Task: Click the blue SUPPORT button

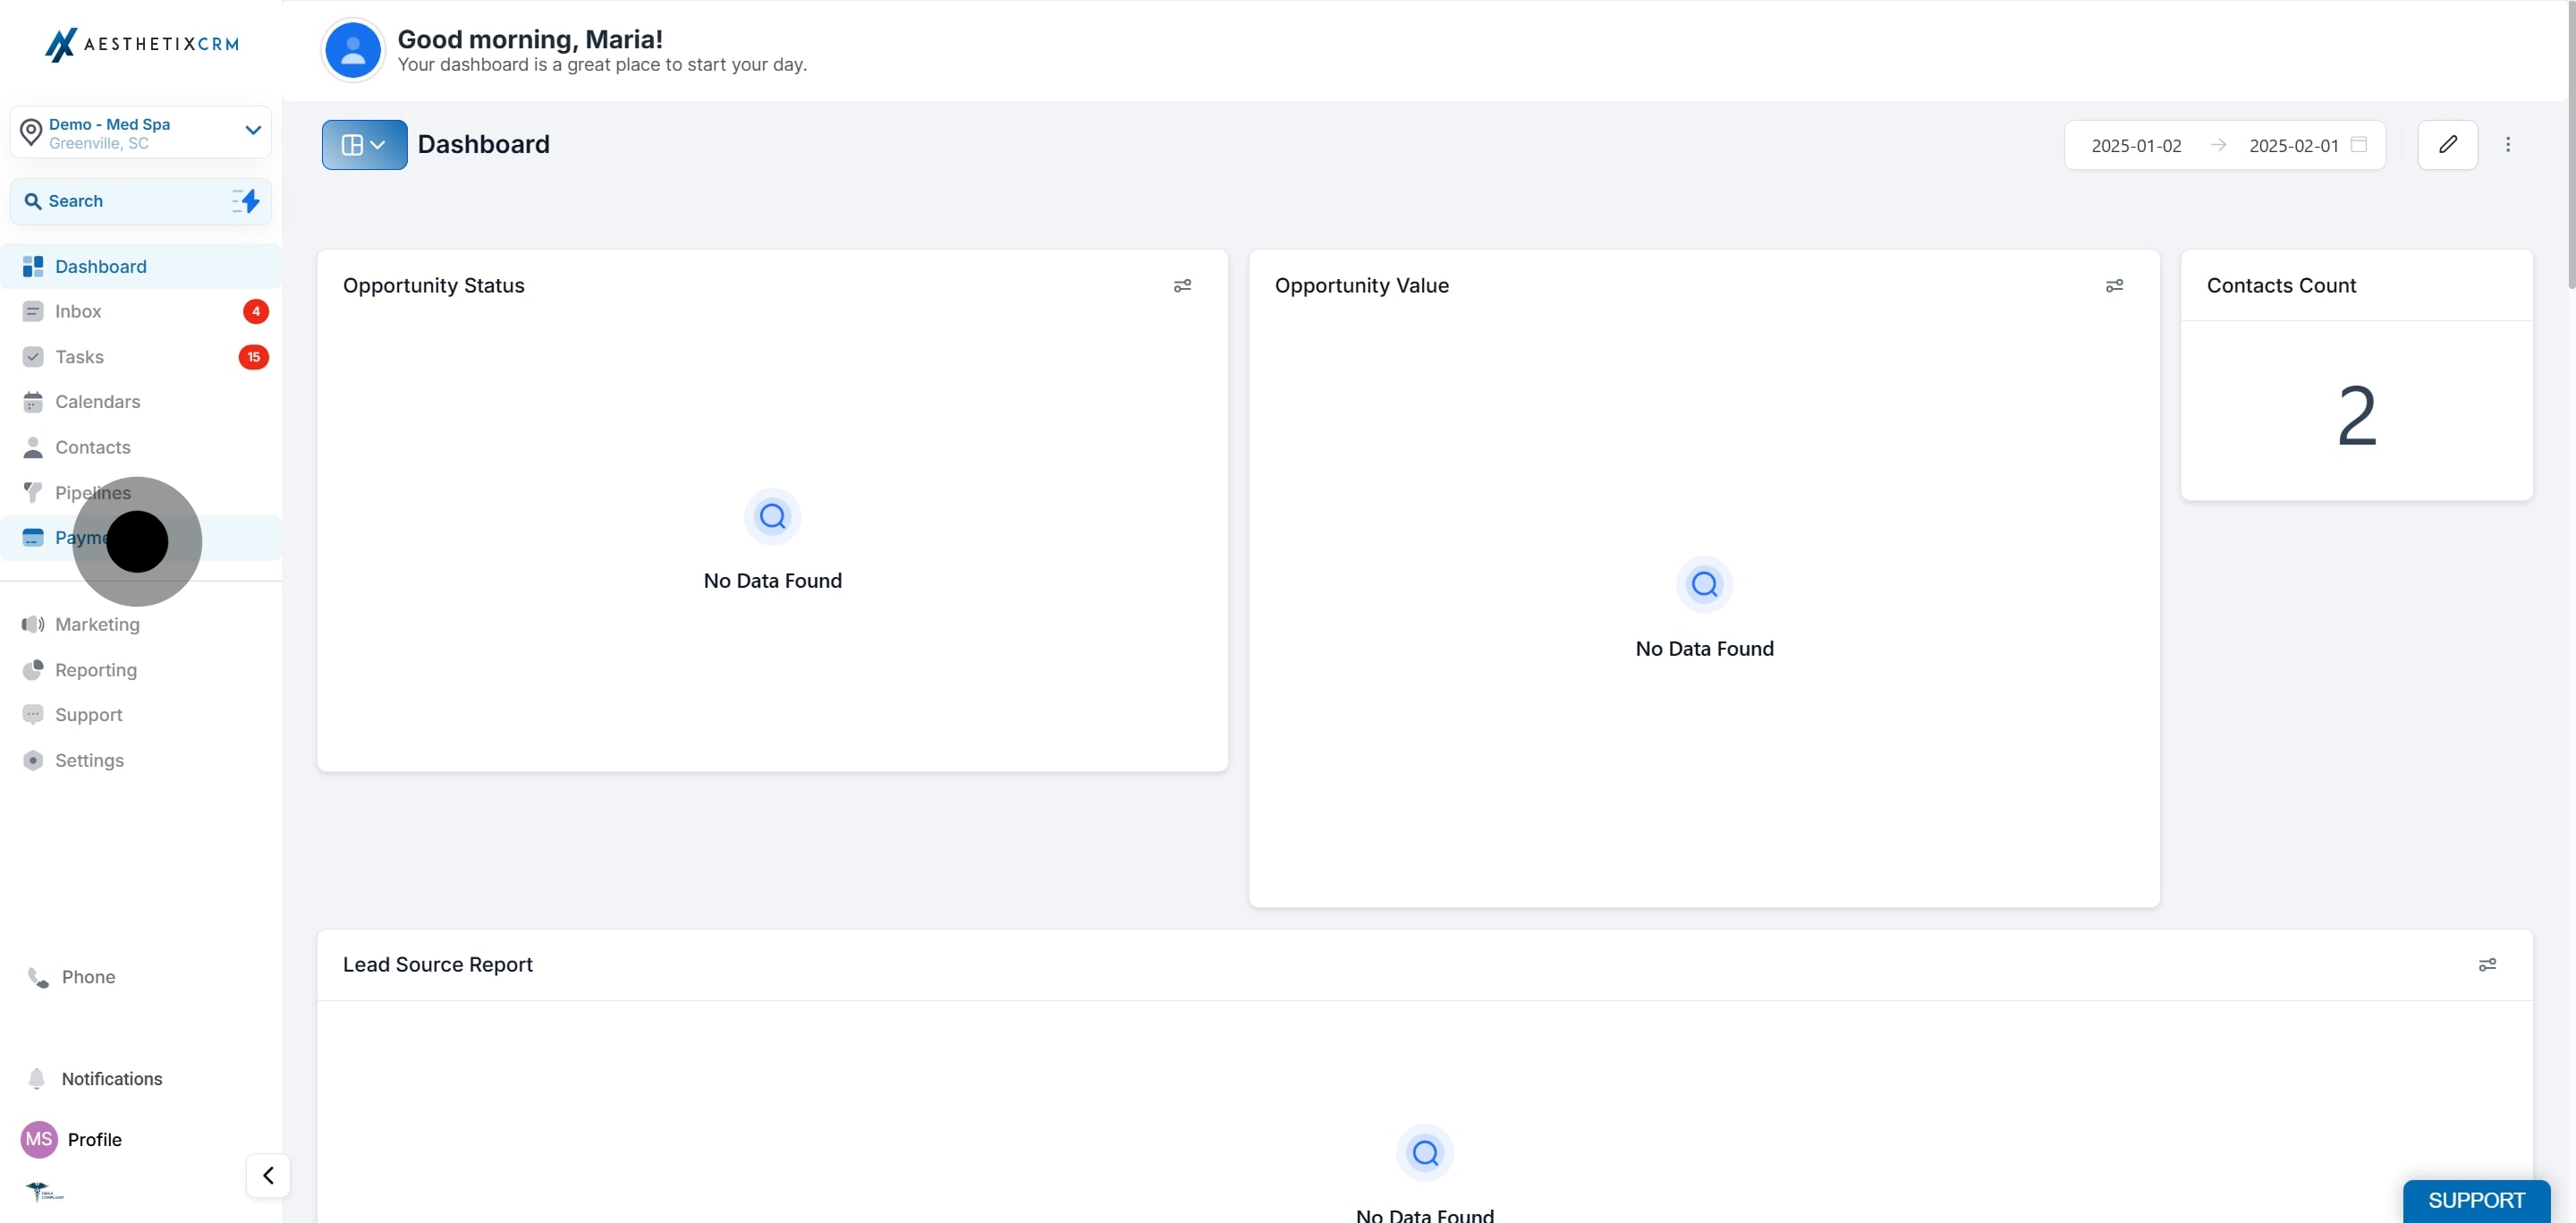Action: point(2476,1200)
